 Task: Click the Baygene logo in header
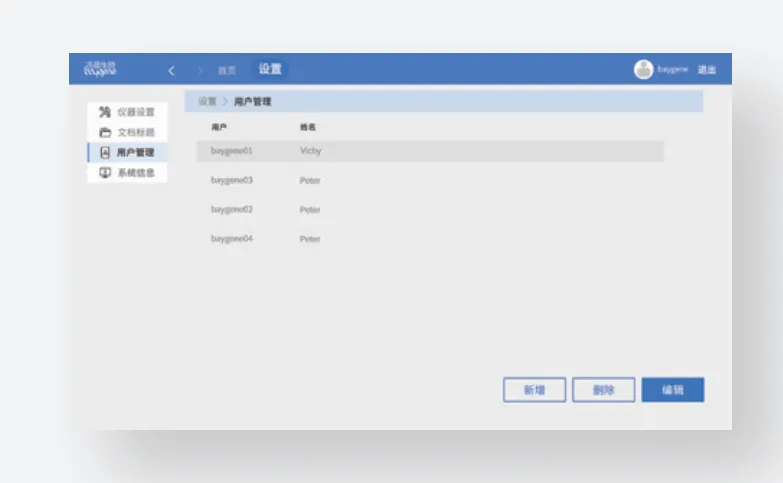pyautogui.click(x=100, y=69)
